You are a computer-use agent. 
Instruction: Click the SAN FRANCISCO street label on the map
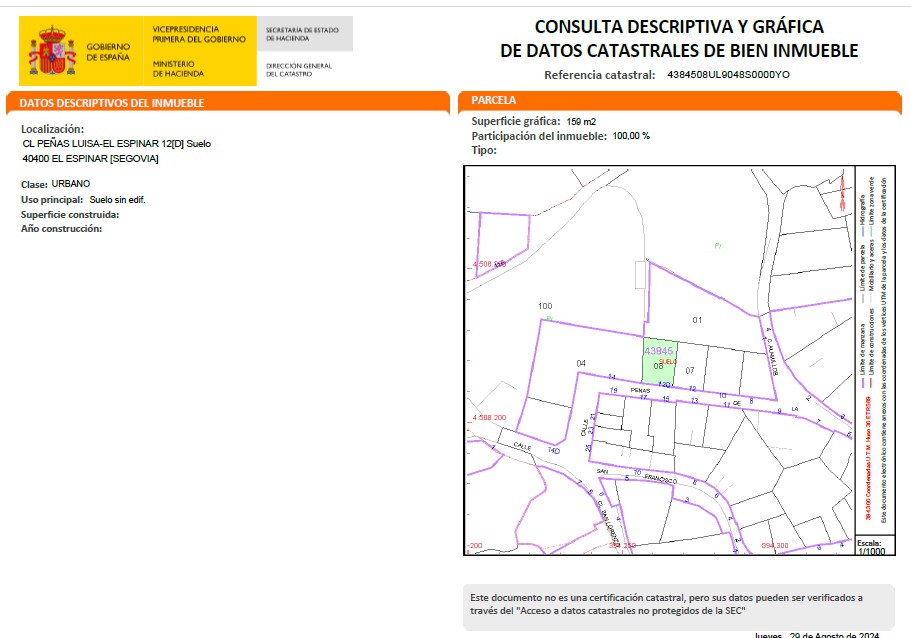[x=637, y=476]
